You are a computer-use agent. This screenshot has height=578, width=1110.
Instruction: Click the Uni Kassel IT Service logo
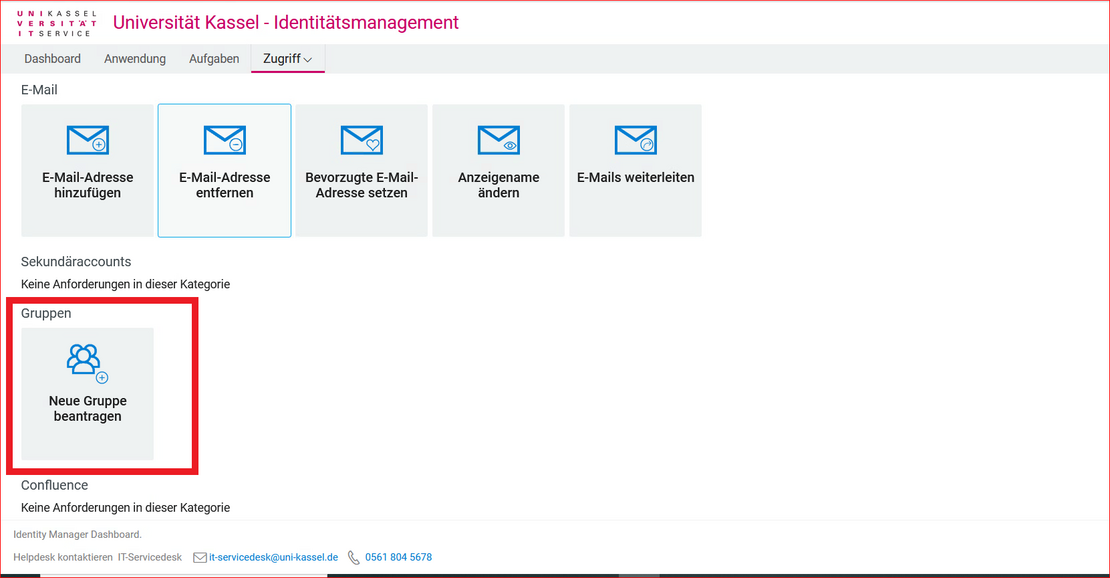click(x=58, y=23)
